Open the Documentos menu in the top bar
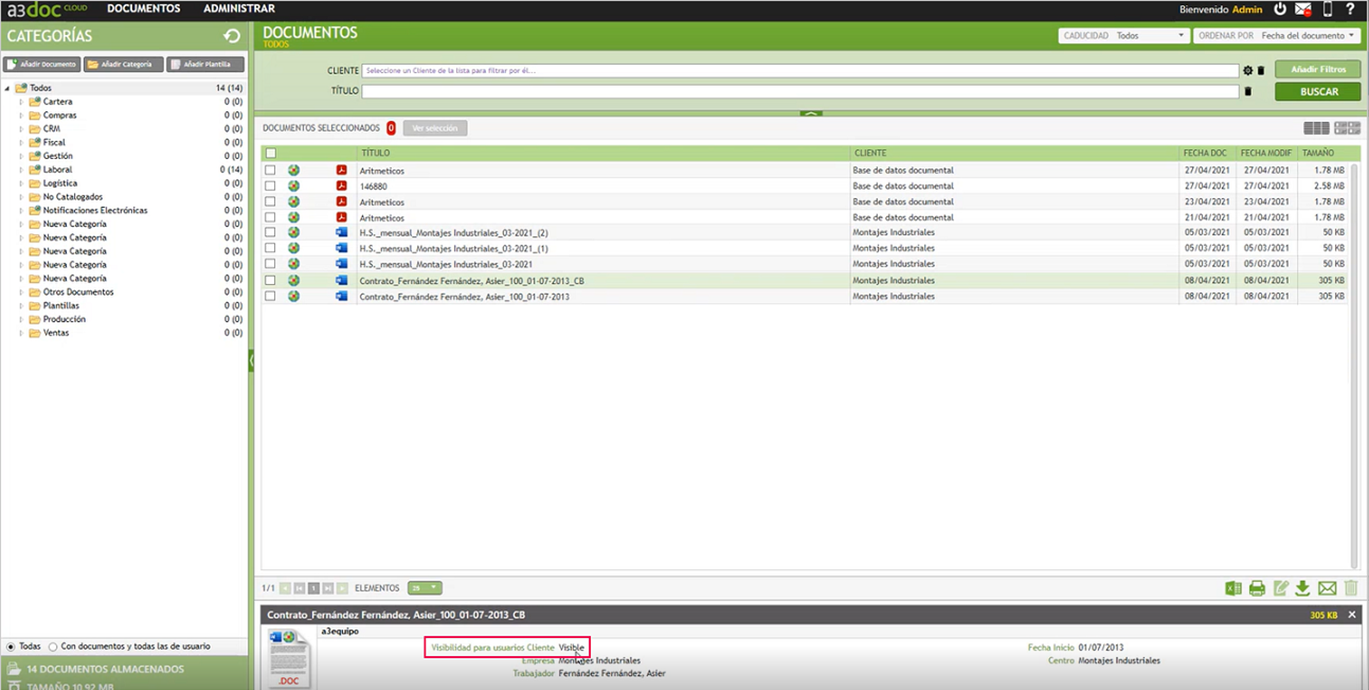This screenshot has height=690, width=1369. [x=144, y=9]
